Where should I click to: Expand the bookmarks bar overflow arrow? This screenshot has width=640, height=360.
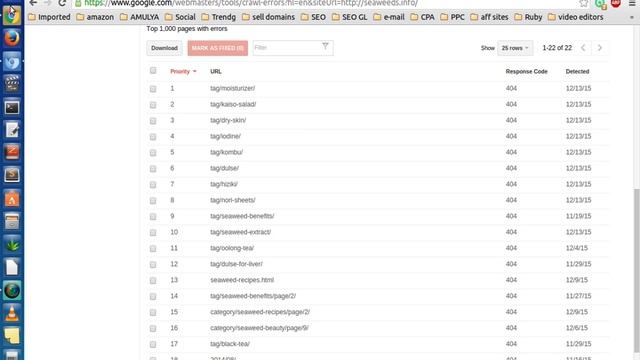click(632, 18)
